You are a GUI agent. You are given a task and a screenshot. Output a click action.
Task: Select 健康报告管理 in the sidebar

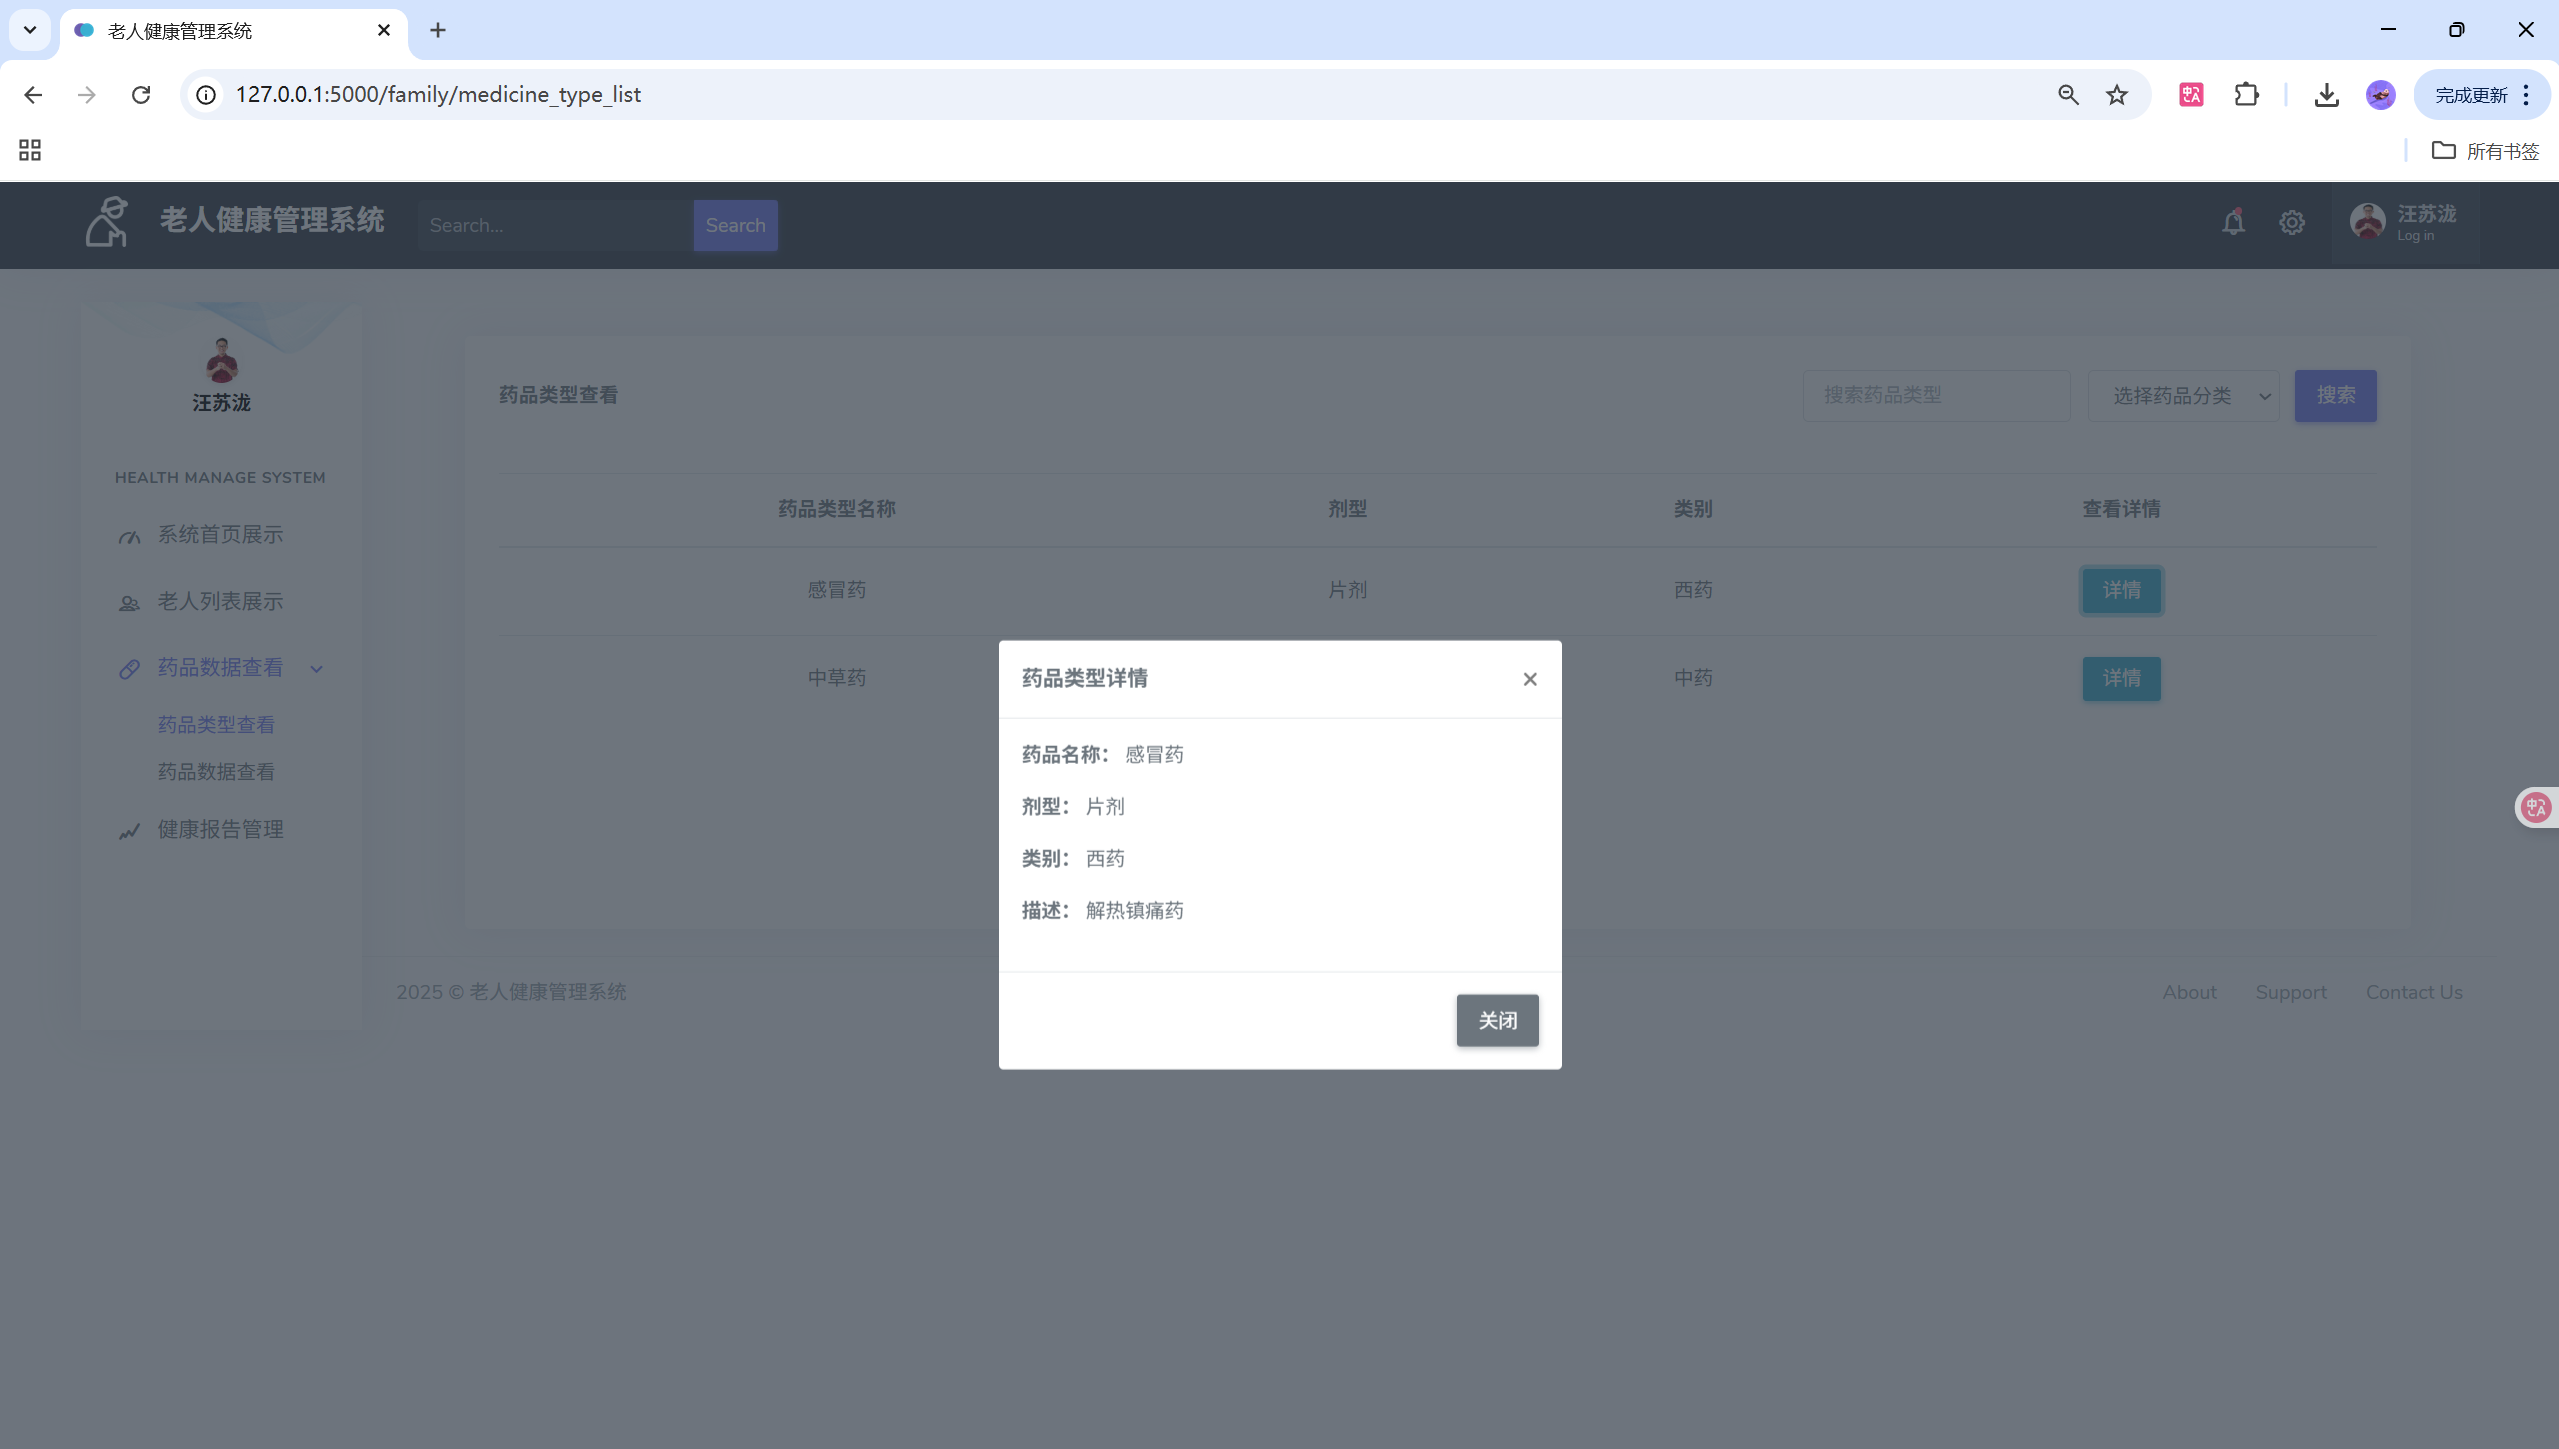point(220,829)
